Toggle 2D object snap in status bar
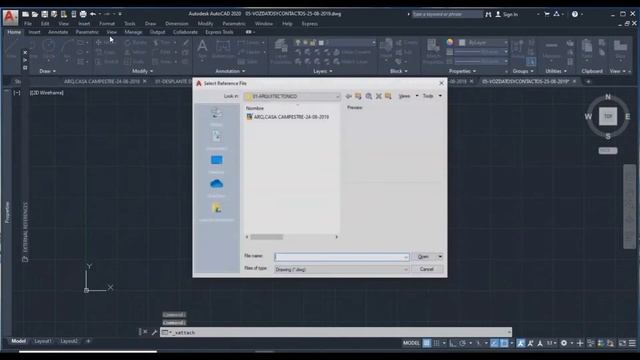The image size is (640, 360). (504, 343)
